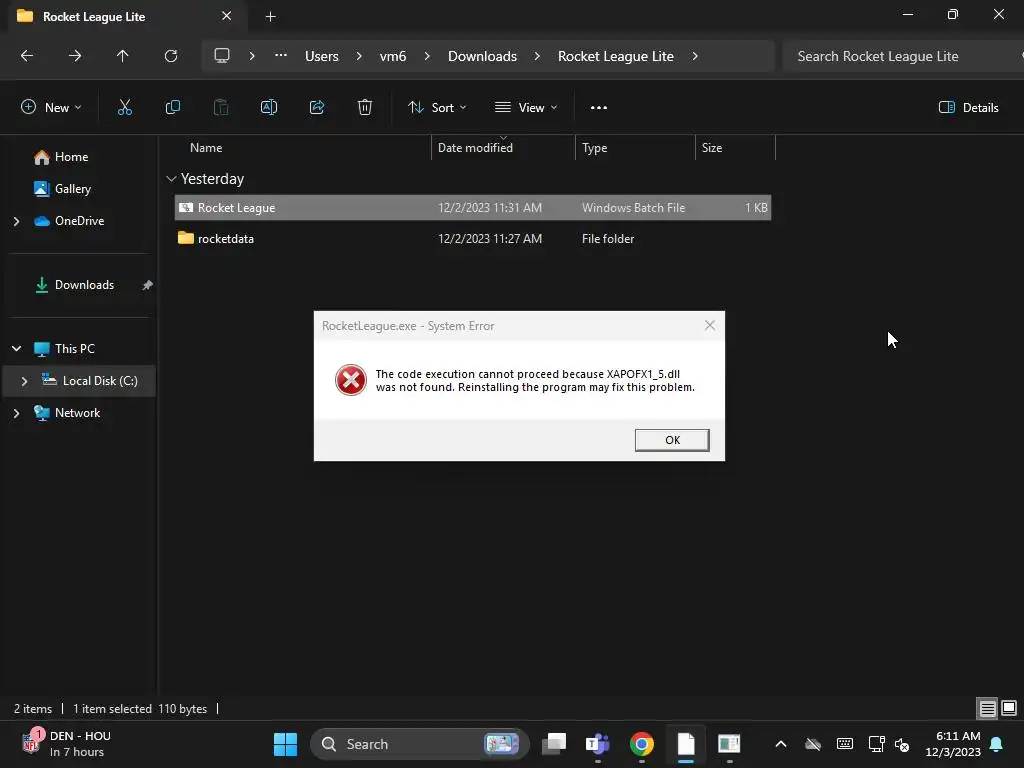Share the selected file
Image resolution: width=1024 pixels, height=768 pixels.
(x=317, y=107)
